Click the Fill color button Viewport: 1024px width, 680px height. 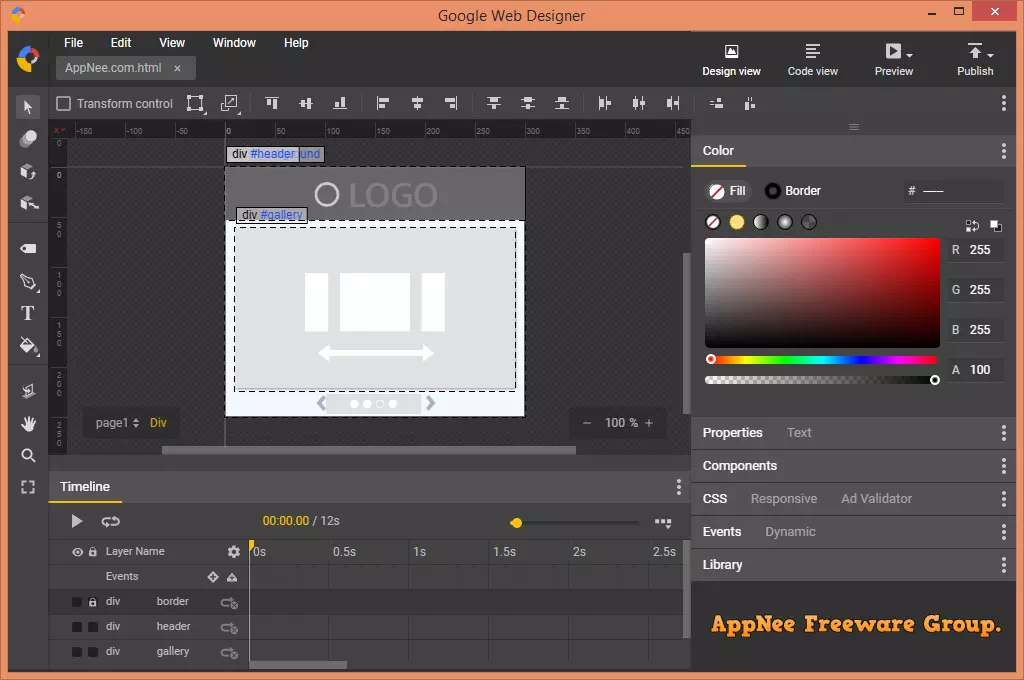[728, 191]
